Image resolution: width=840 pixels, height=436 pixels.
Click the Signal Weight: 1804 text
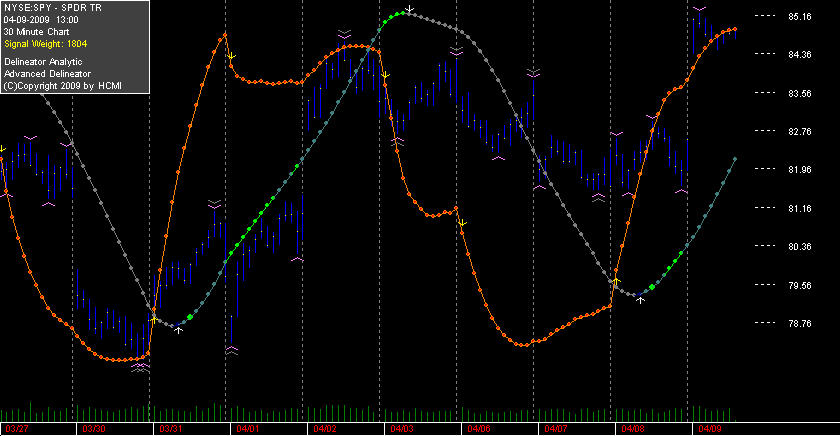click(x=46, y=44)
